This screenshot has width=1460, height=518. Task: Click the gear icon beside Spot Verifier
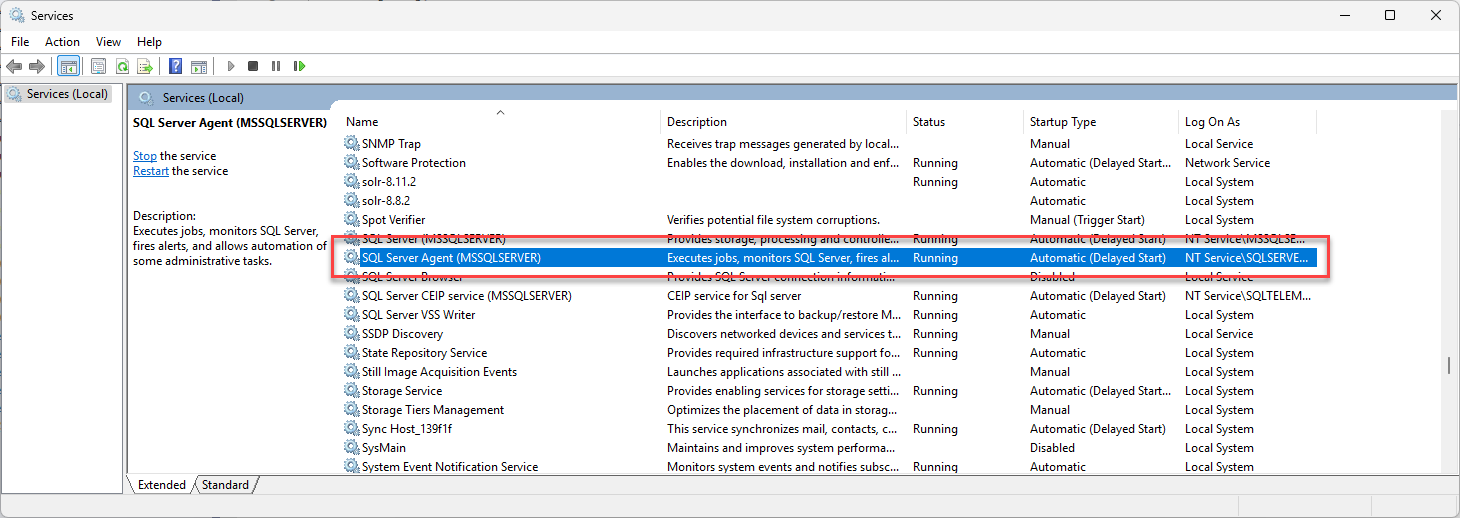click(351, 220)
